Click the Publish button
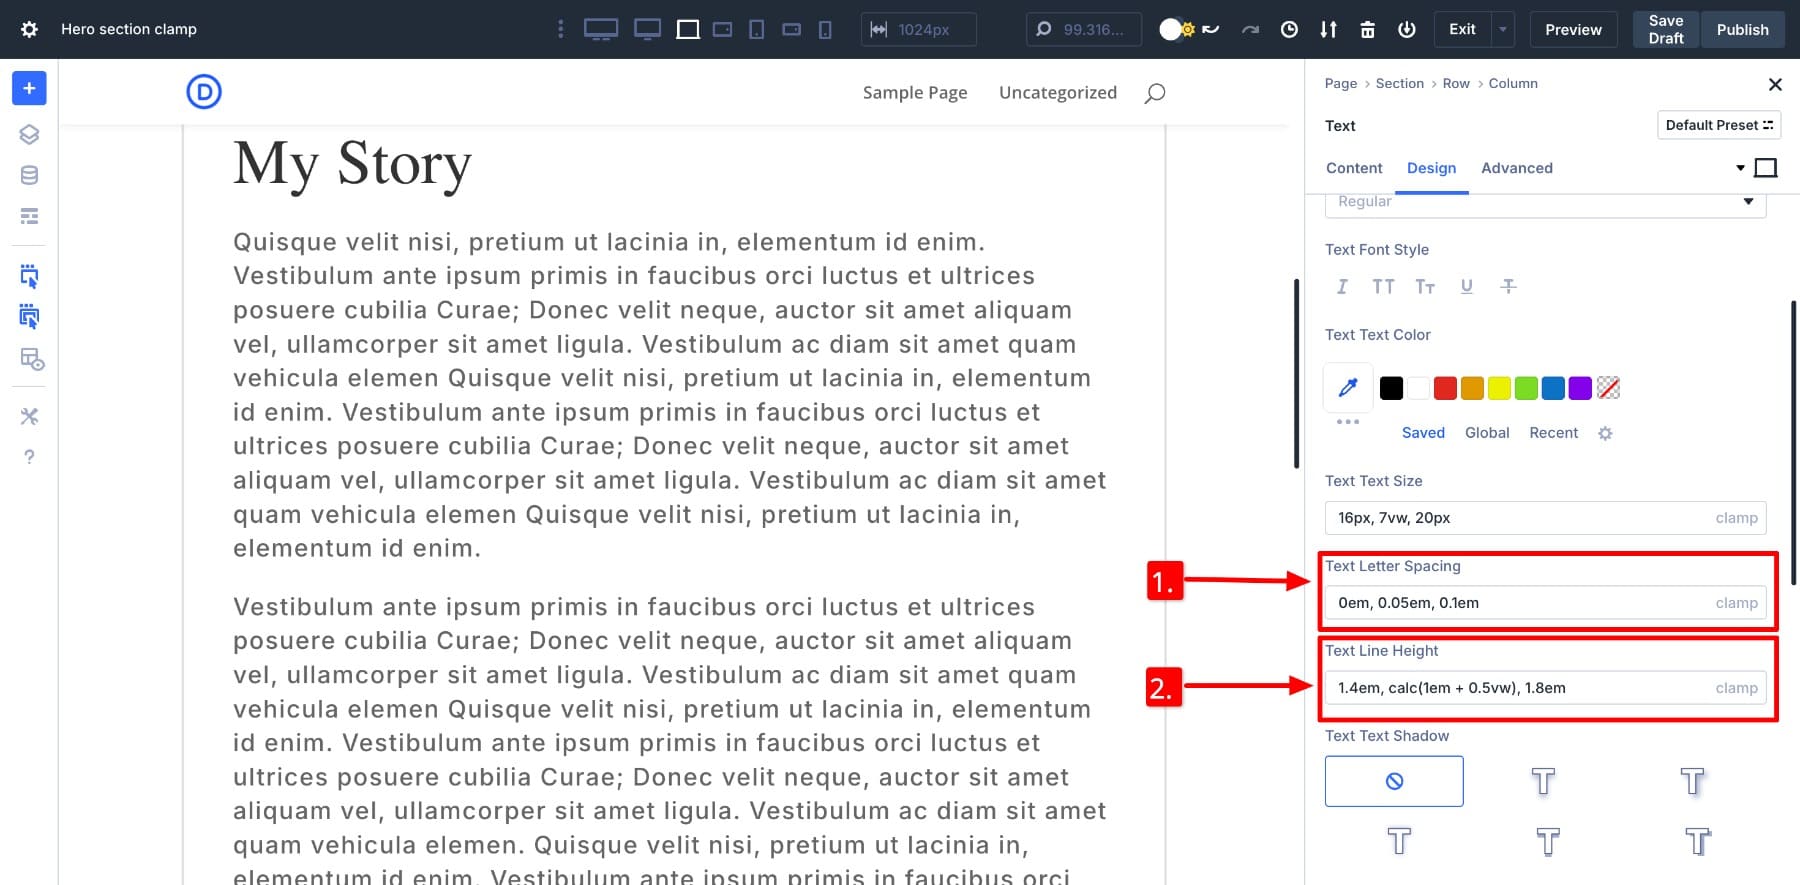Image resolution: width=1800 pixels, height=885 pixels. [1742, 29]
